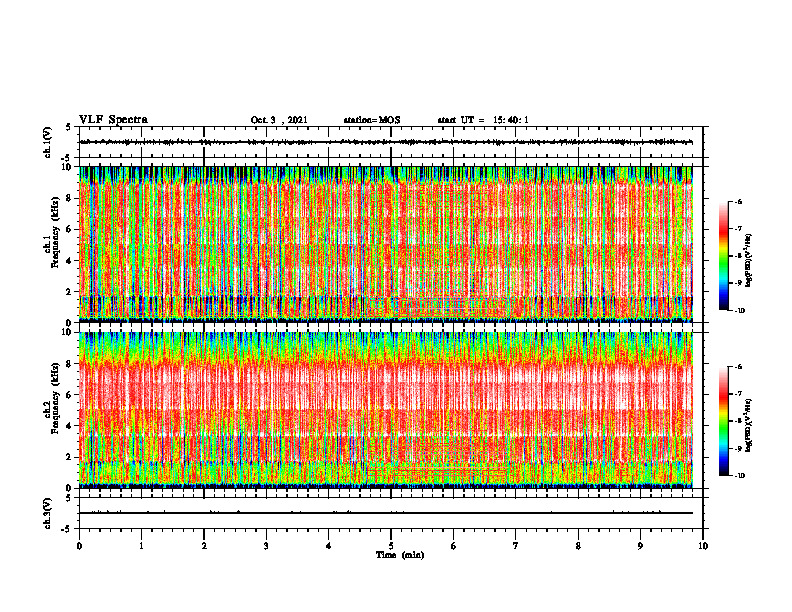
Task: Select the '5' volt tick on ch.1(V) axis
Action: pyautogui.click(x=69, y=127)
